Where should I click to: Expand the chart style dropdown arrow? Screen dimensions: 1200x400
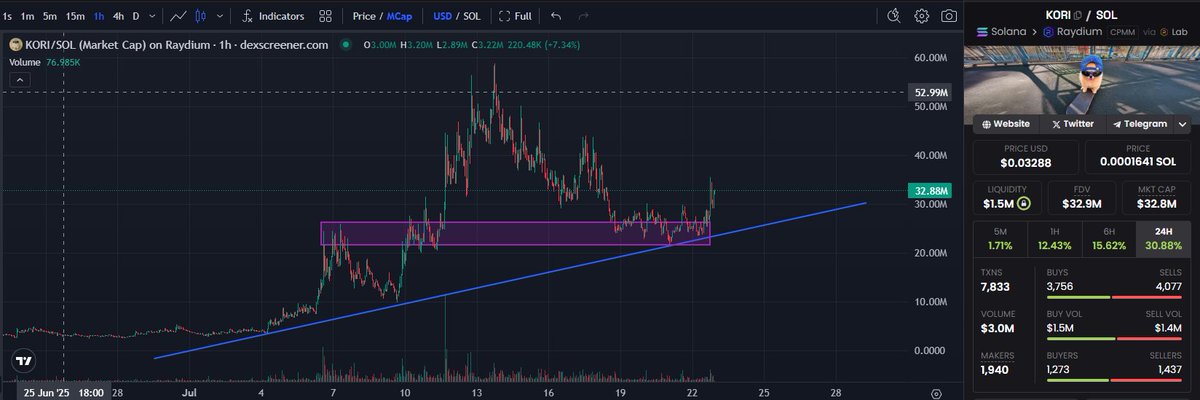pos(219,16)
